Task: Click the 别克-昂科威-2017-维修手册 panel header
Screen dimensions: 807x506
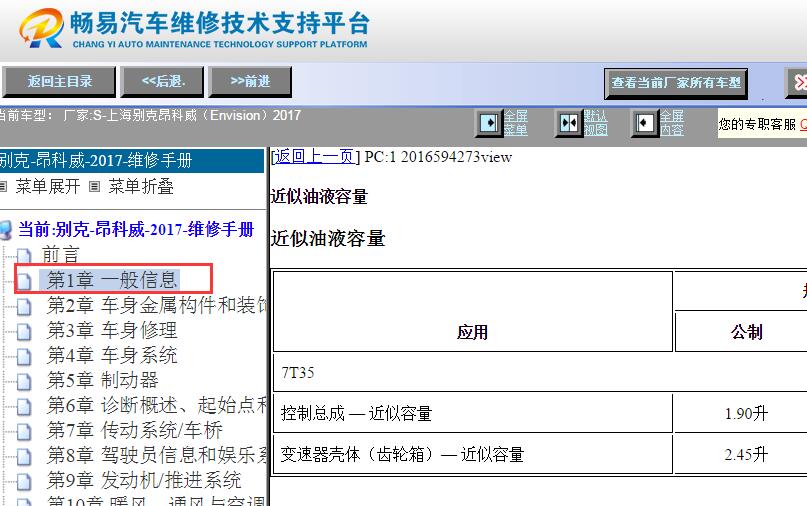Action: click(132, 161)
